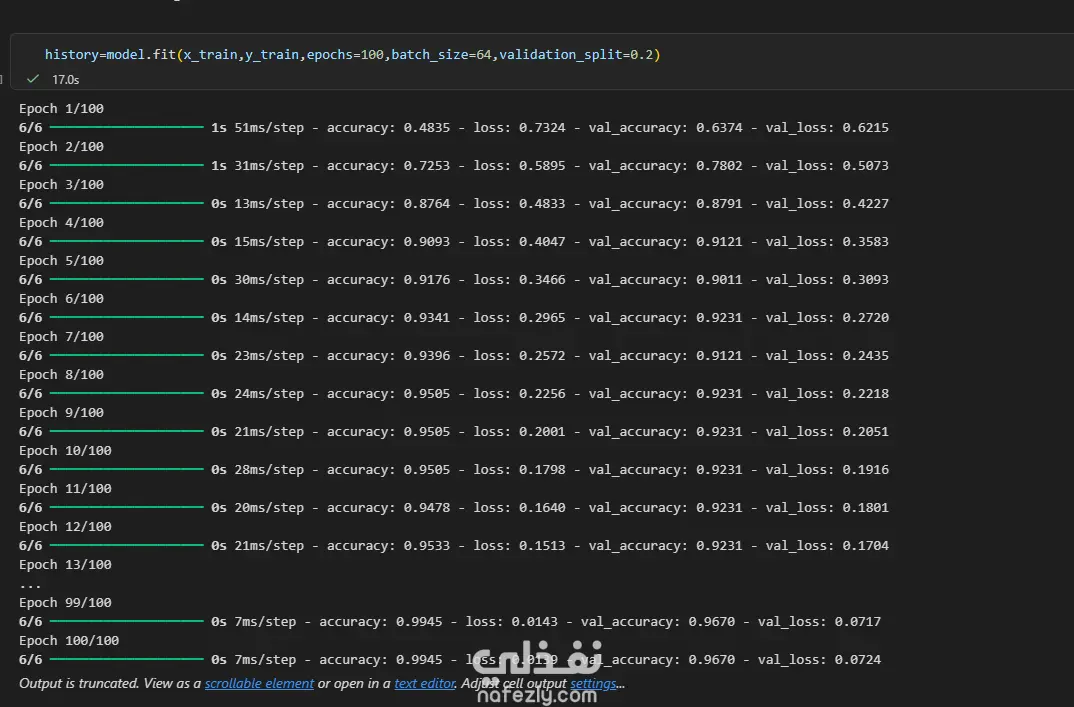Click the '1s 31ms/step' timing text
This screenshot has width=1074, height=707.
[258, 166]
